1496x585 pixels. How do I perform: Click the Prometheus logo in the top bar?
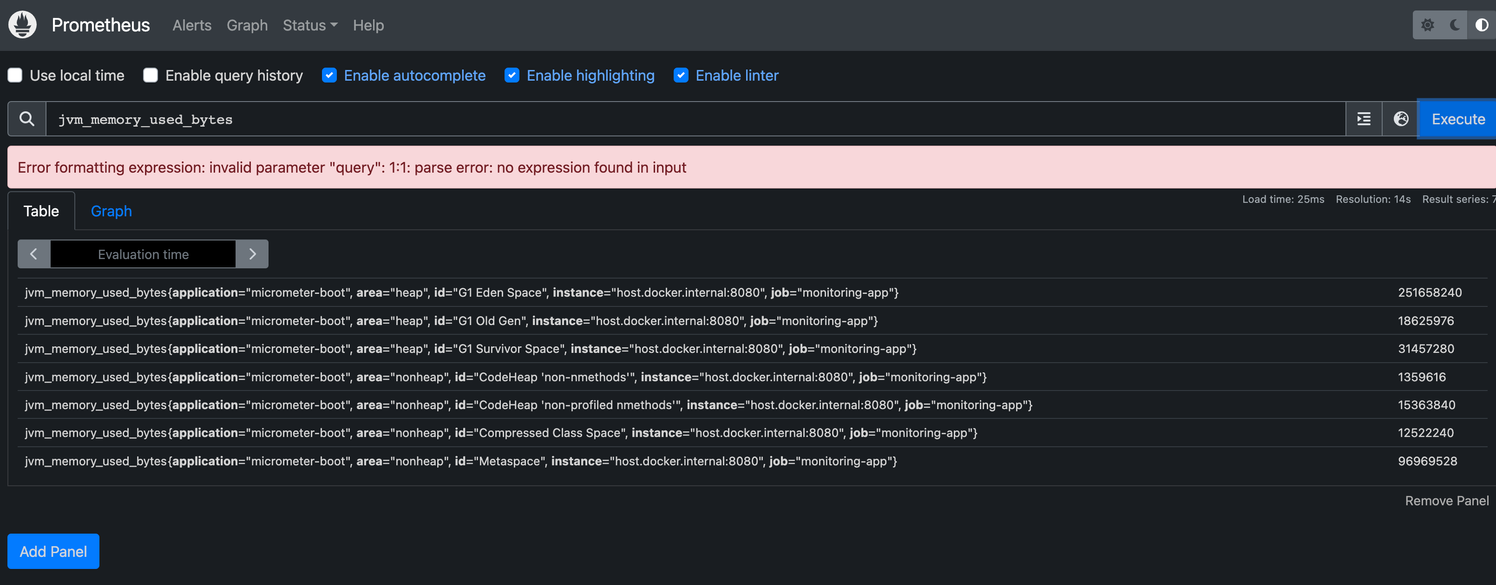22,24
